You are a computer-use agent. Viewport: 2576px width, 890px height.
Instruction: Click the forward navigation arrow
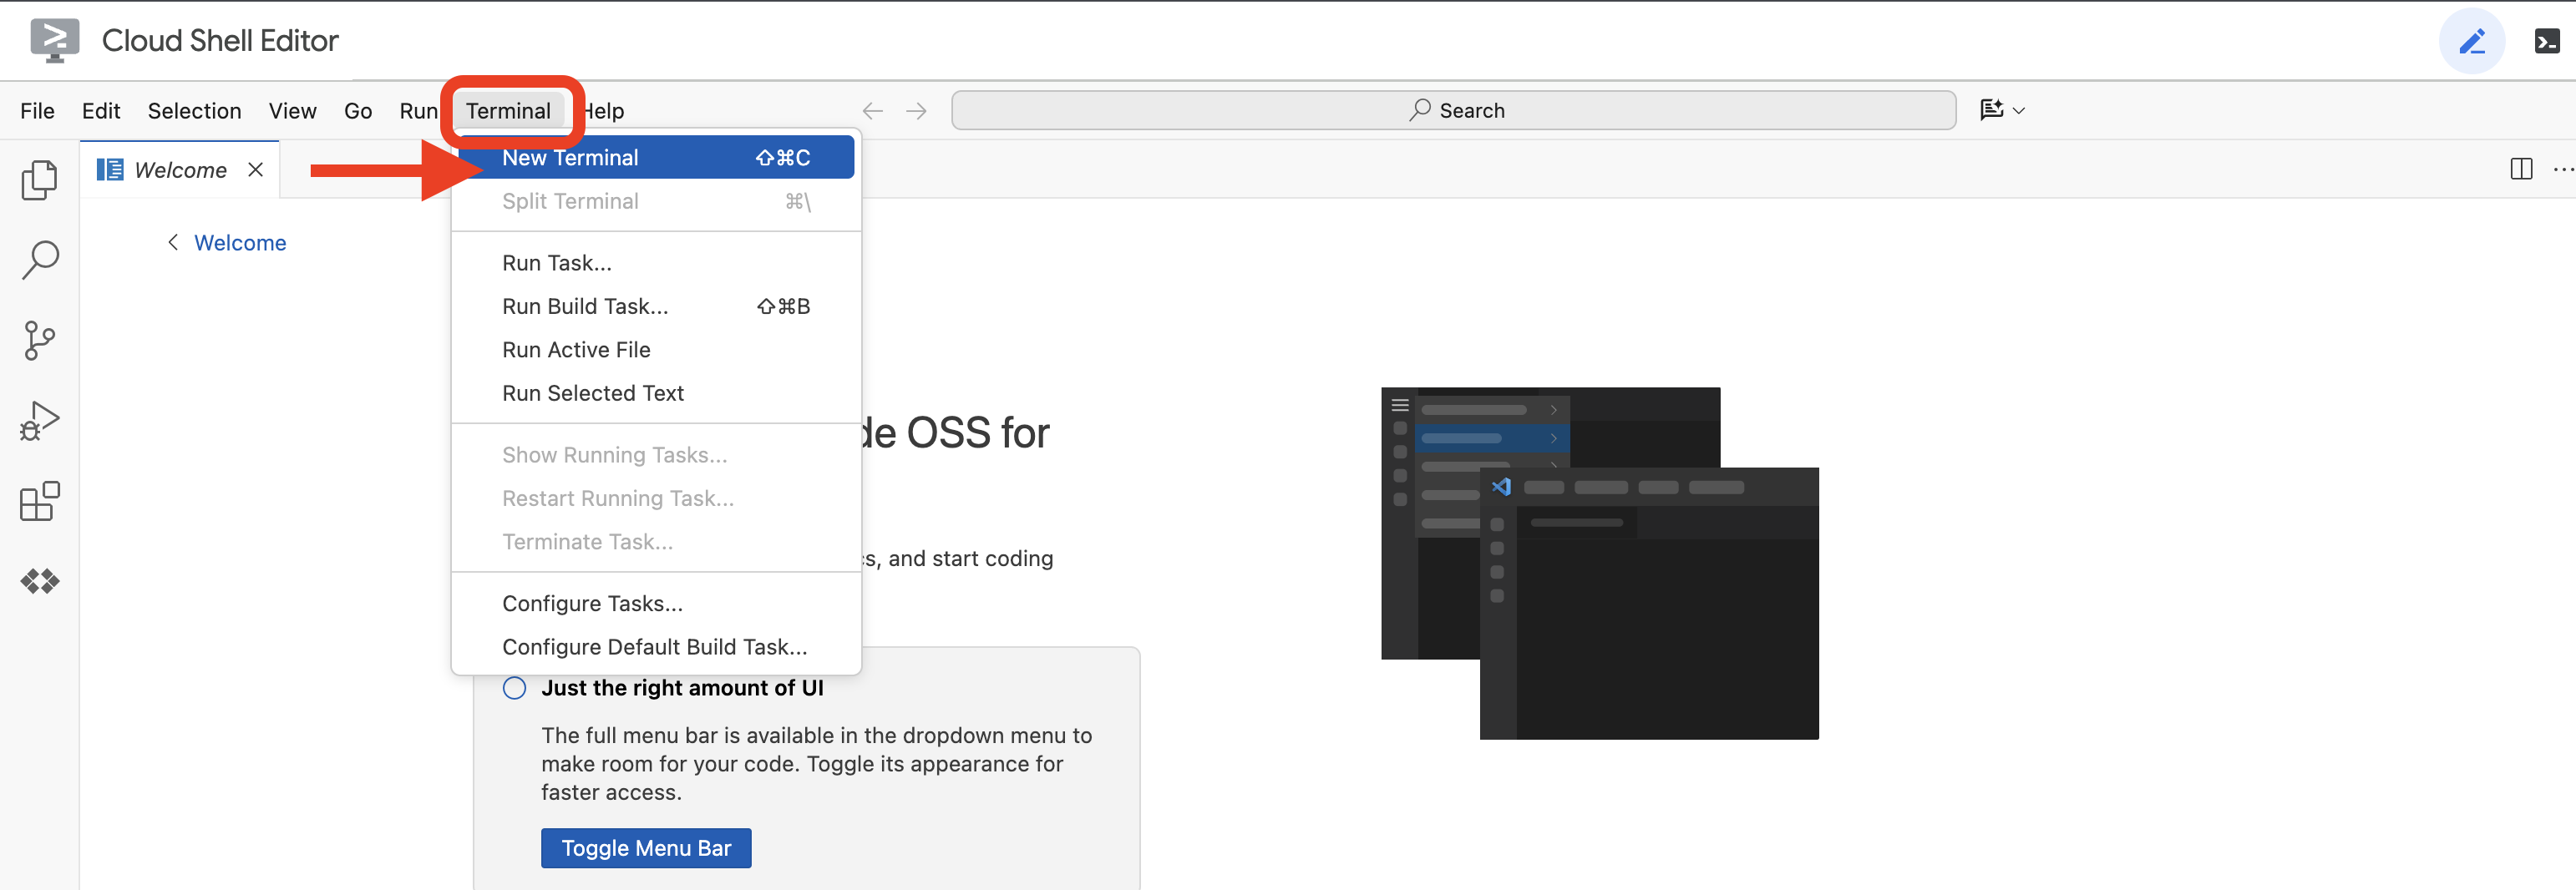pos(916,111)
